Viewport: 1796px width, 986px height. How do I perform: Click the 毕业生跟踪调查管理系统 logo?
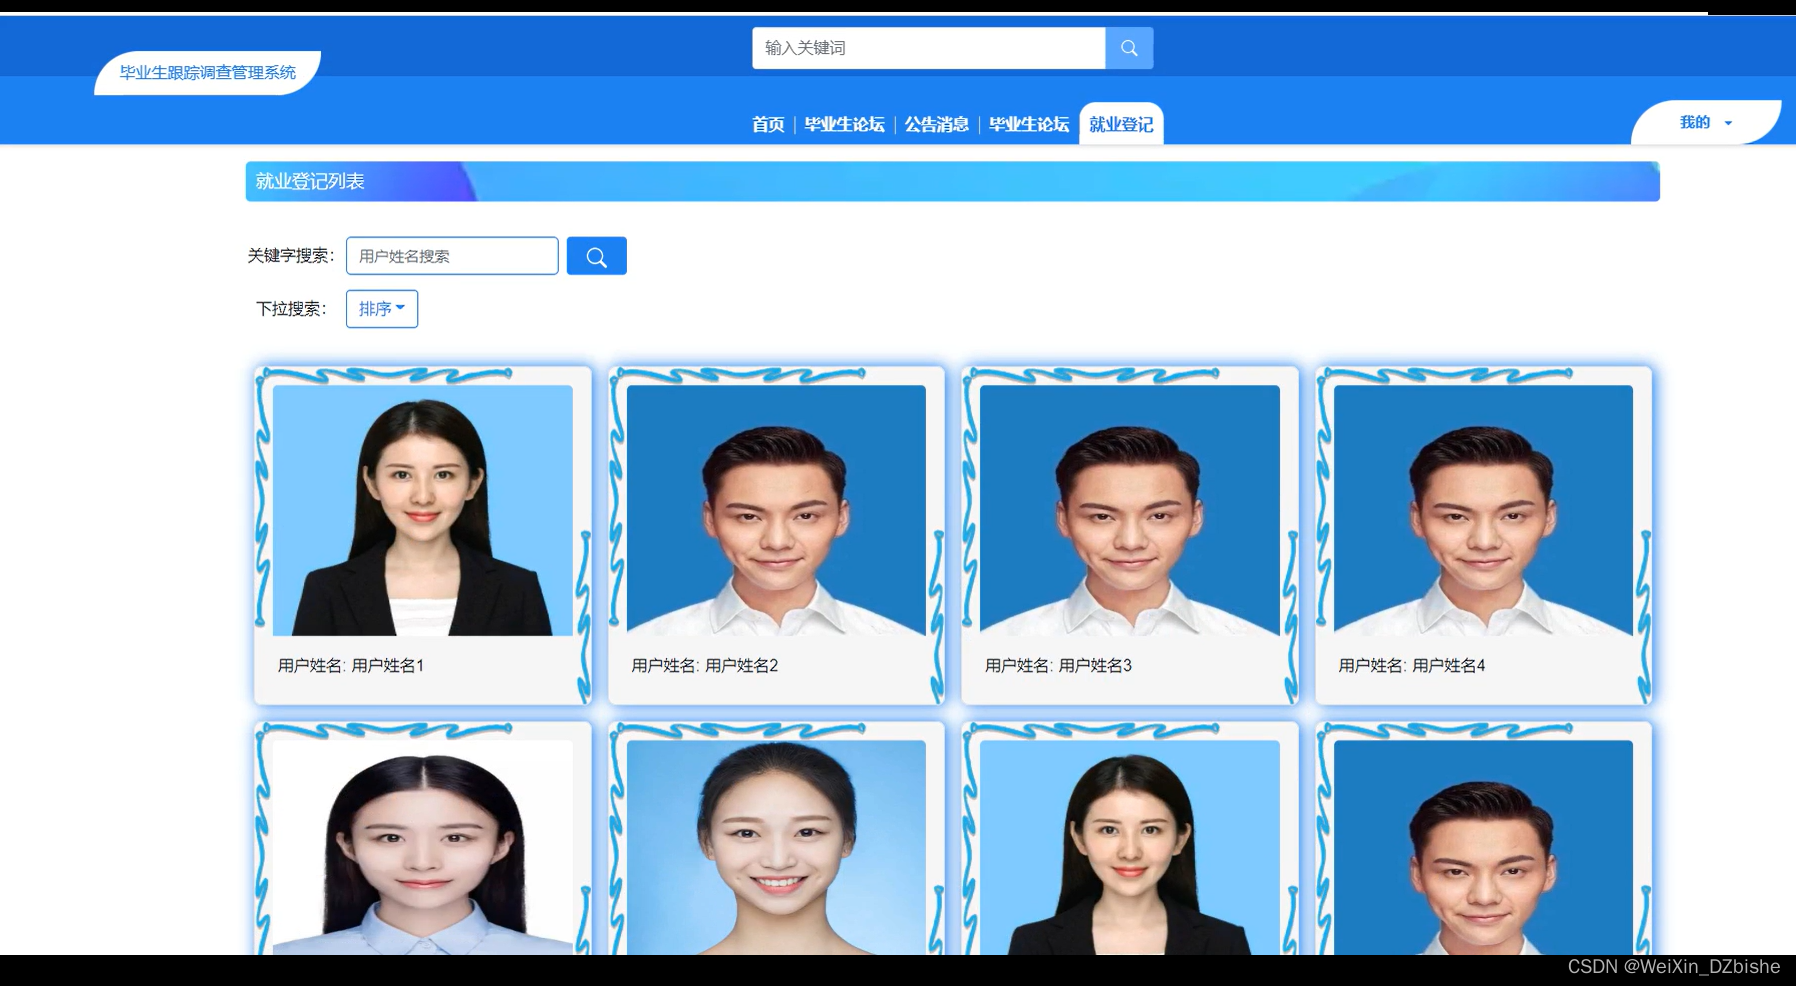tap(208, 72)
